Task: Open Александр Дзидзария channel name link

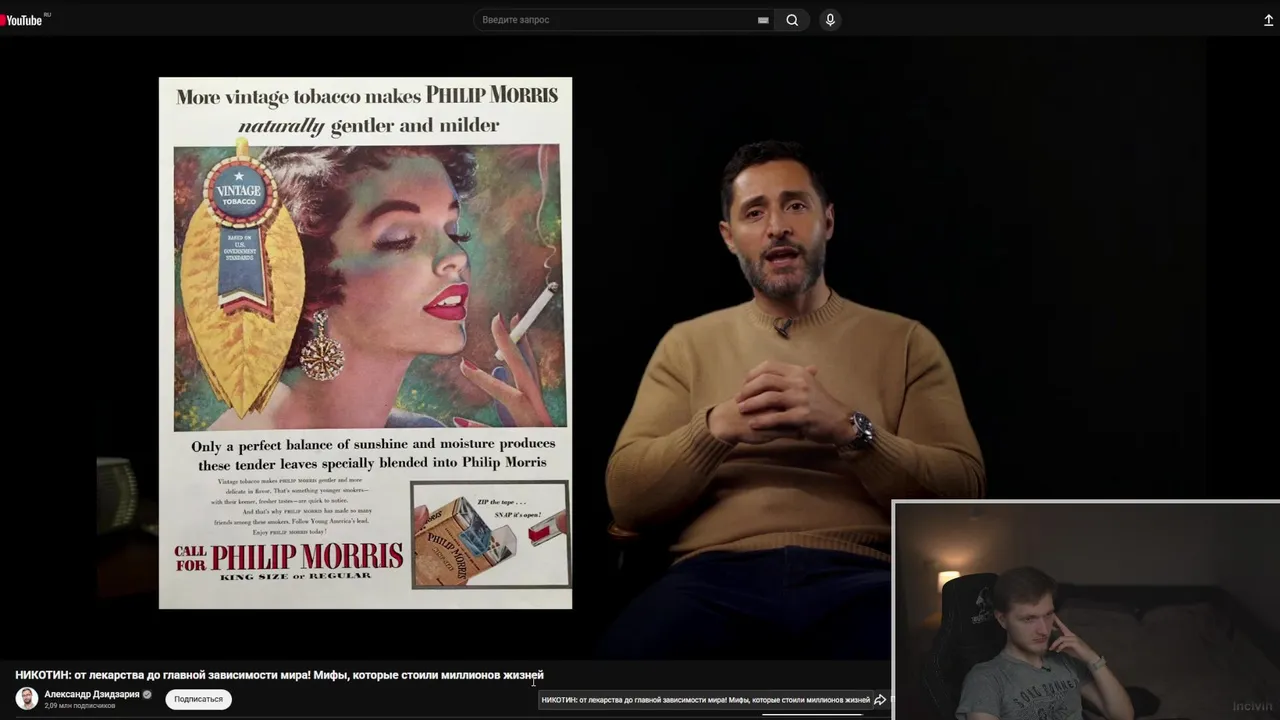Action: click(x=91, y=694)
